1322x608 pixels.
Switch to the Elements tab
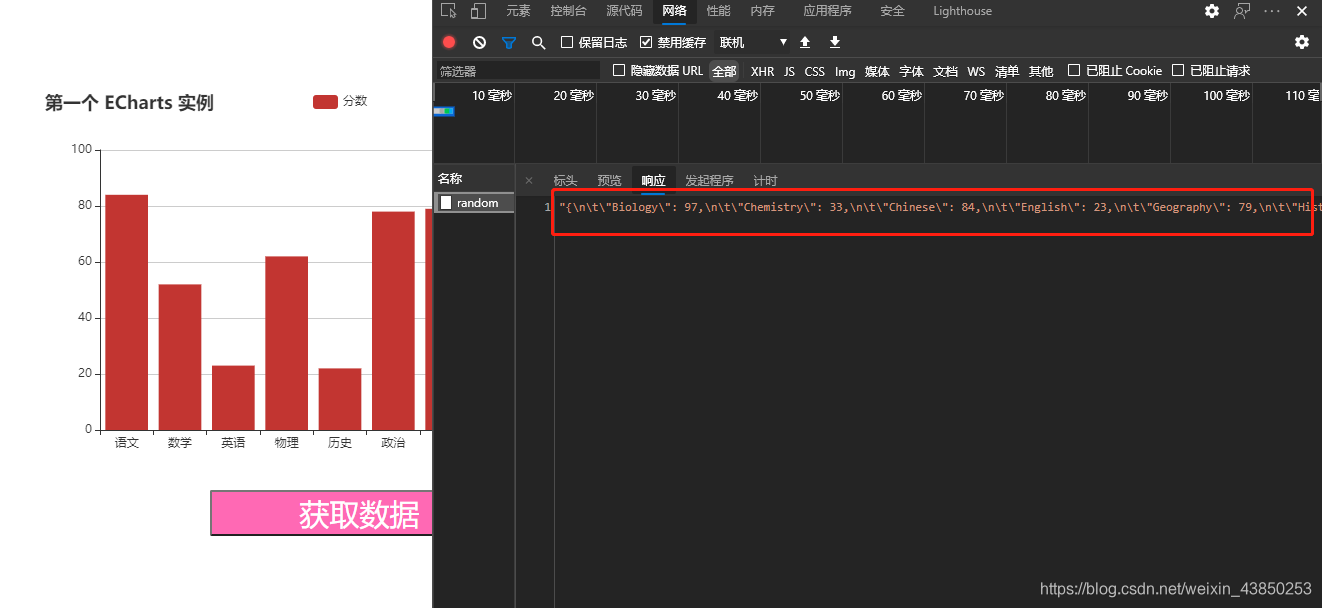click(x=518, y=11)
